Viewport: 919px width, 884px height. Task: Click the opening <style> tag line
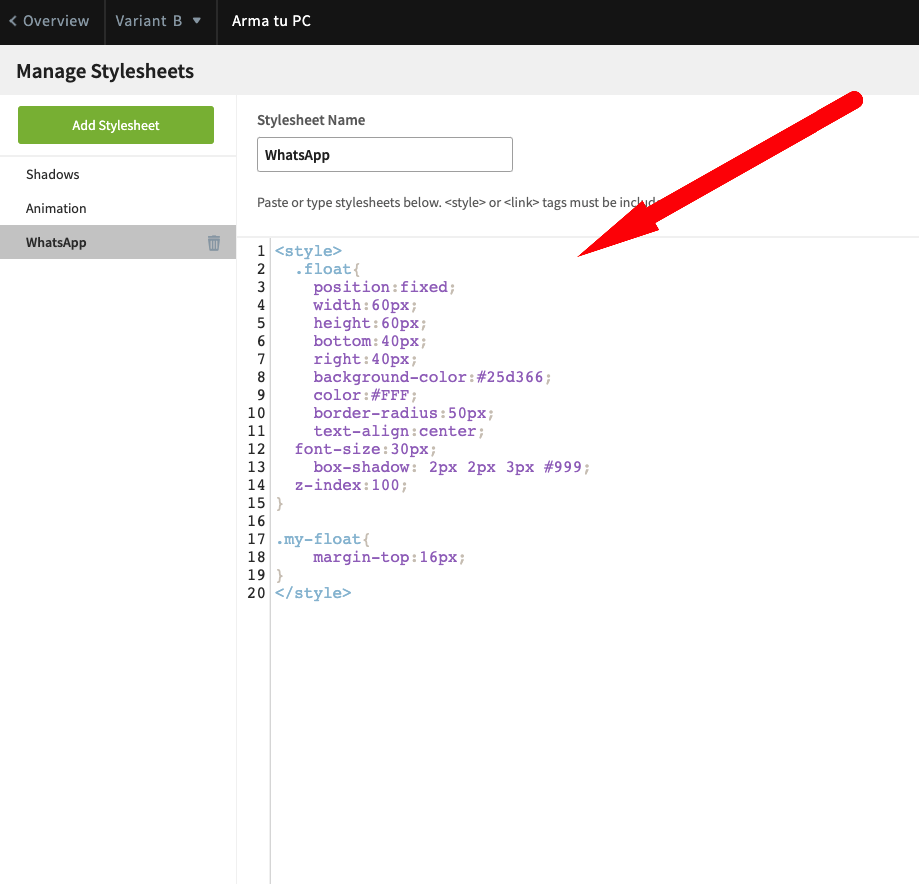(308, 251)
